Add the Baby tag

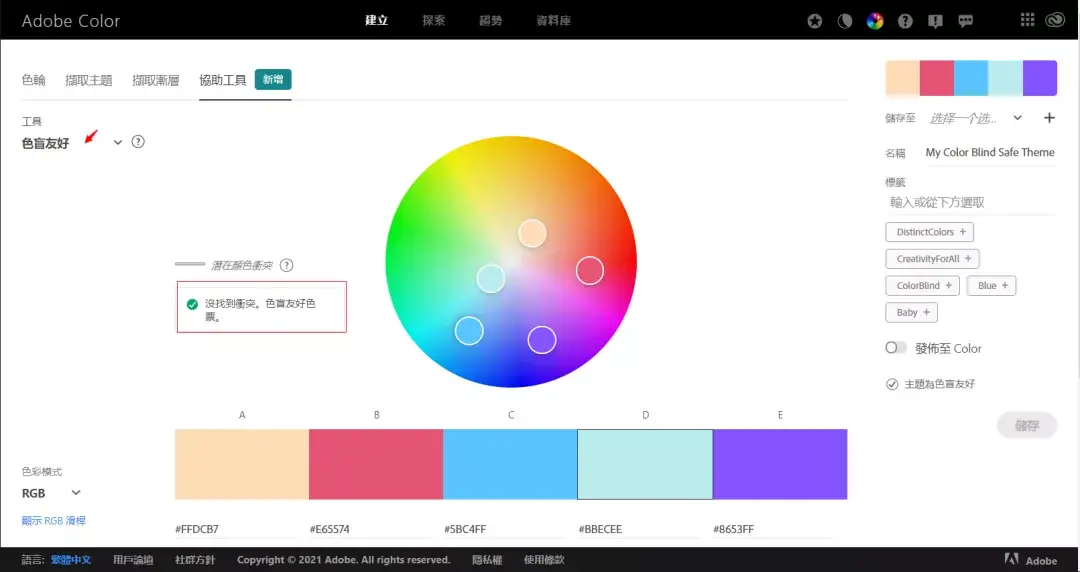pos(911,312)
